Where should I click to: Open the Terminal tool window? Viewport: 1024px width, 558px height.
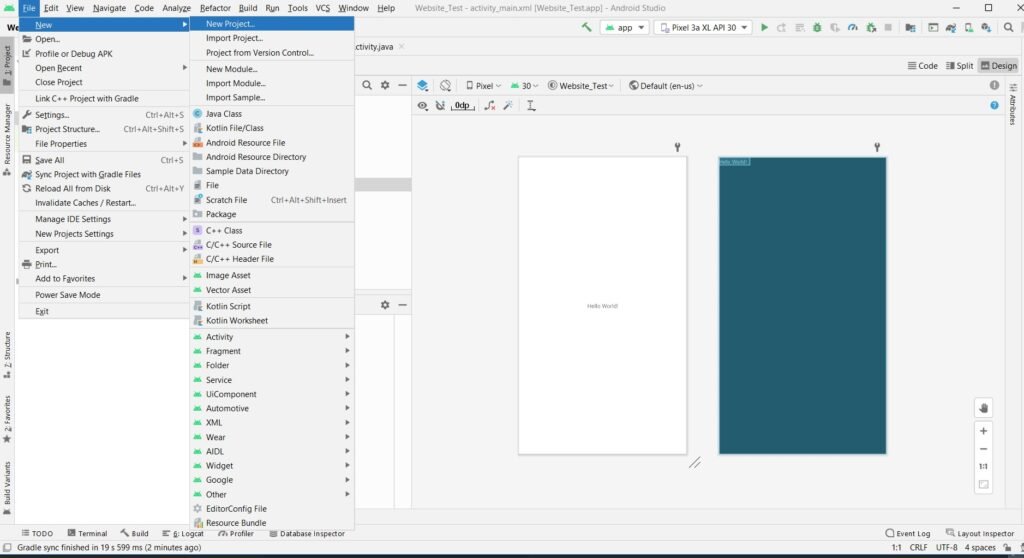coord(88,533)
